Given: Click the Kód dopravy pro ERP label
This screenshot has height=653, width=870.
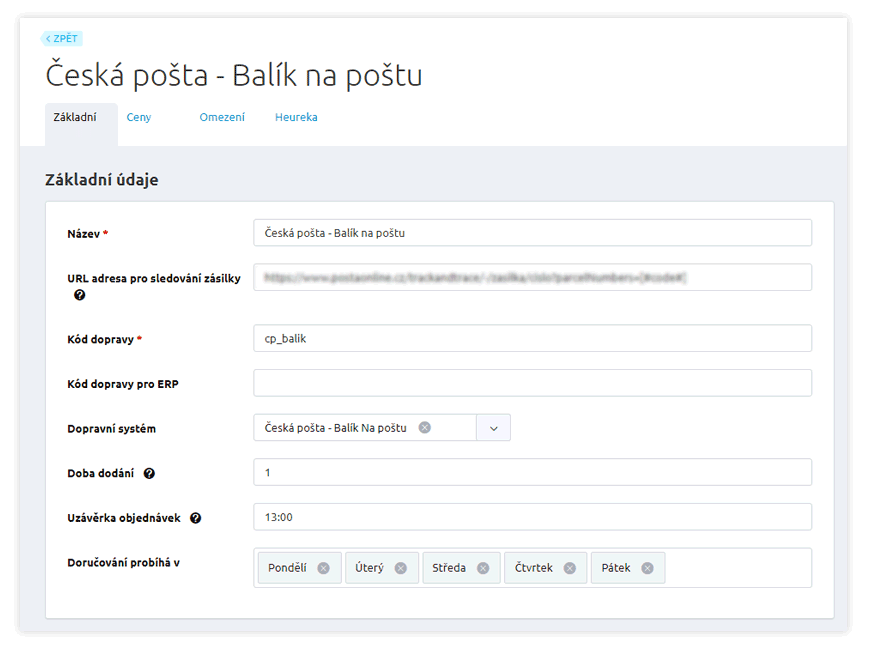Looking at the screenshot, I should [123, 384].
